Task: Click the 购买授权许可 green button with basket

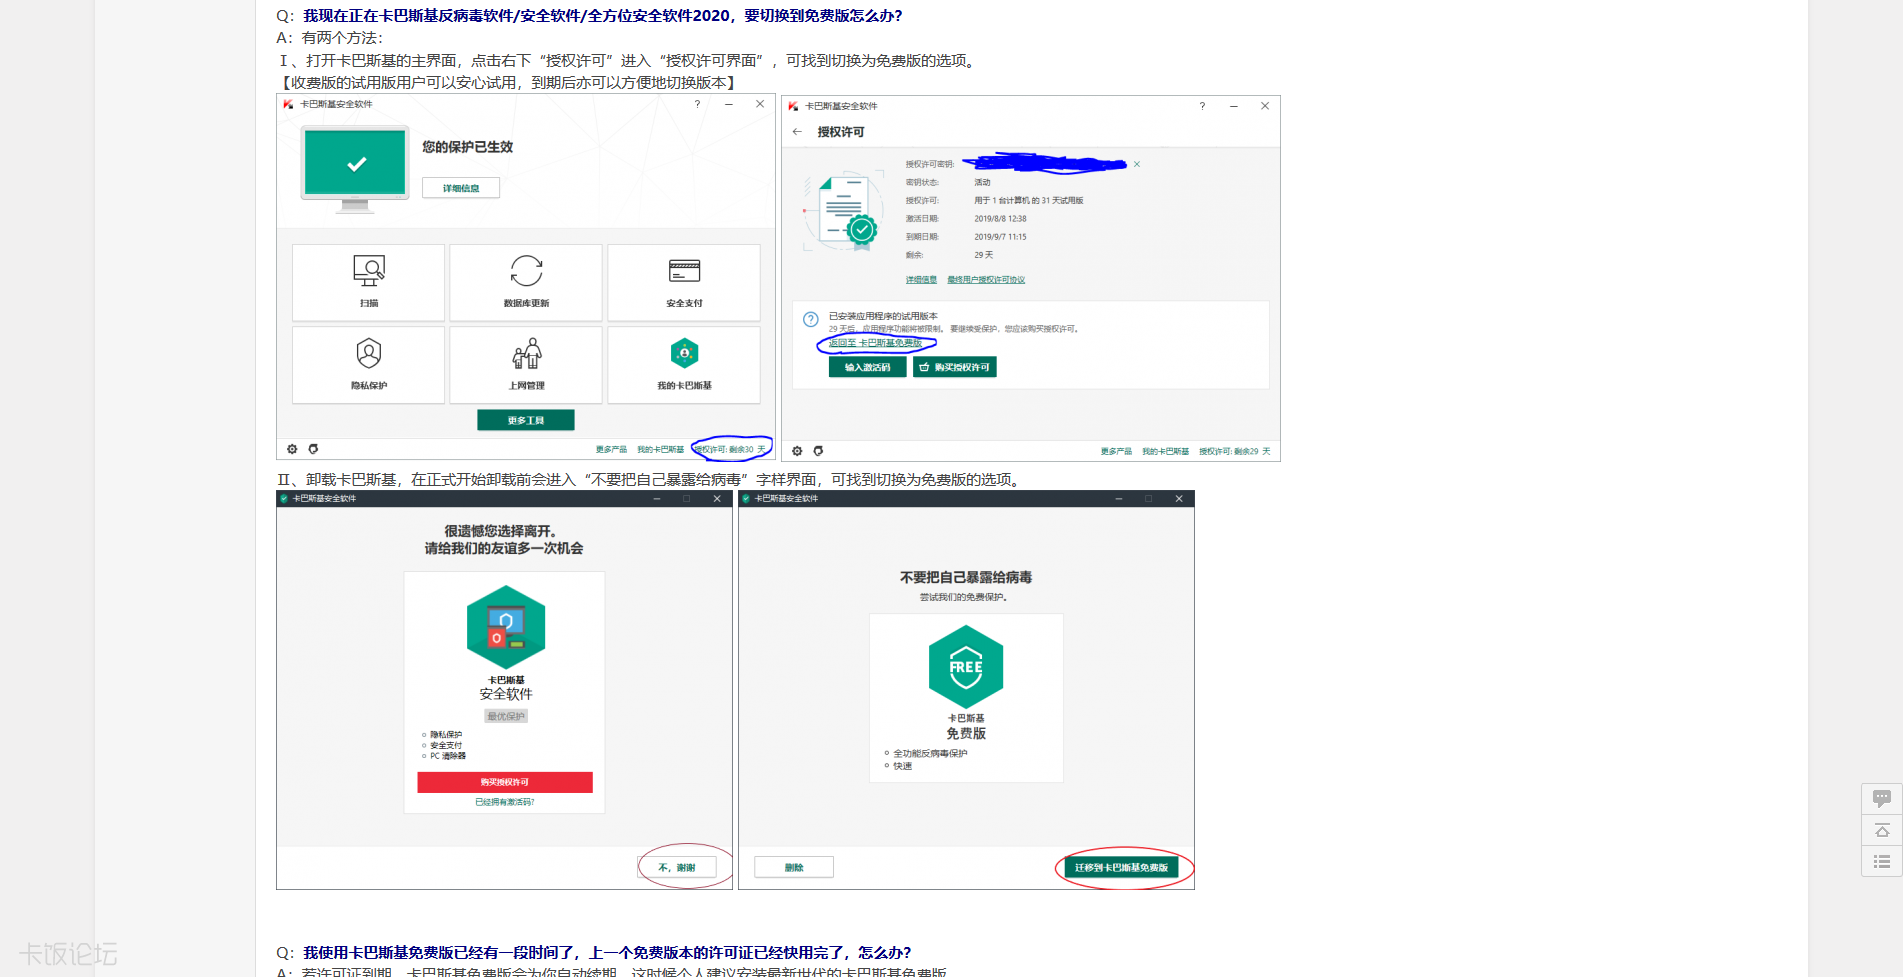Action: click(955, 367)
